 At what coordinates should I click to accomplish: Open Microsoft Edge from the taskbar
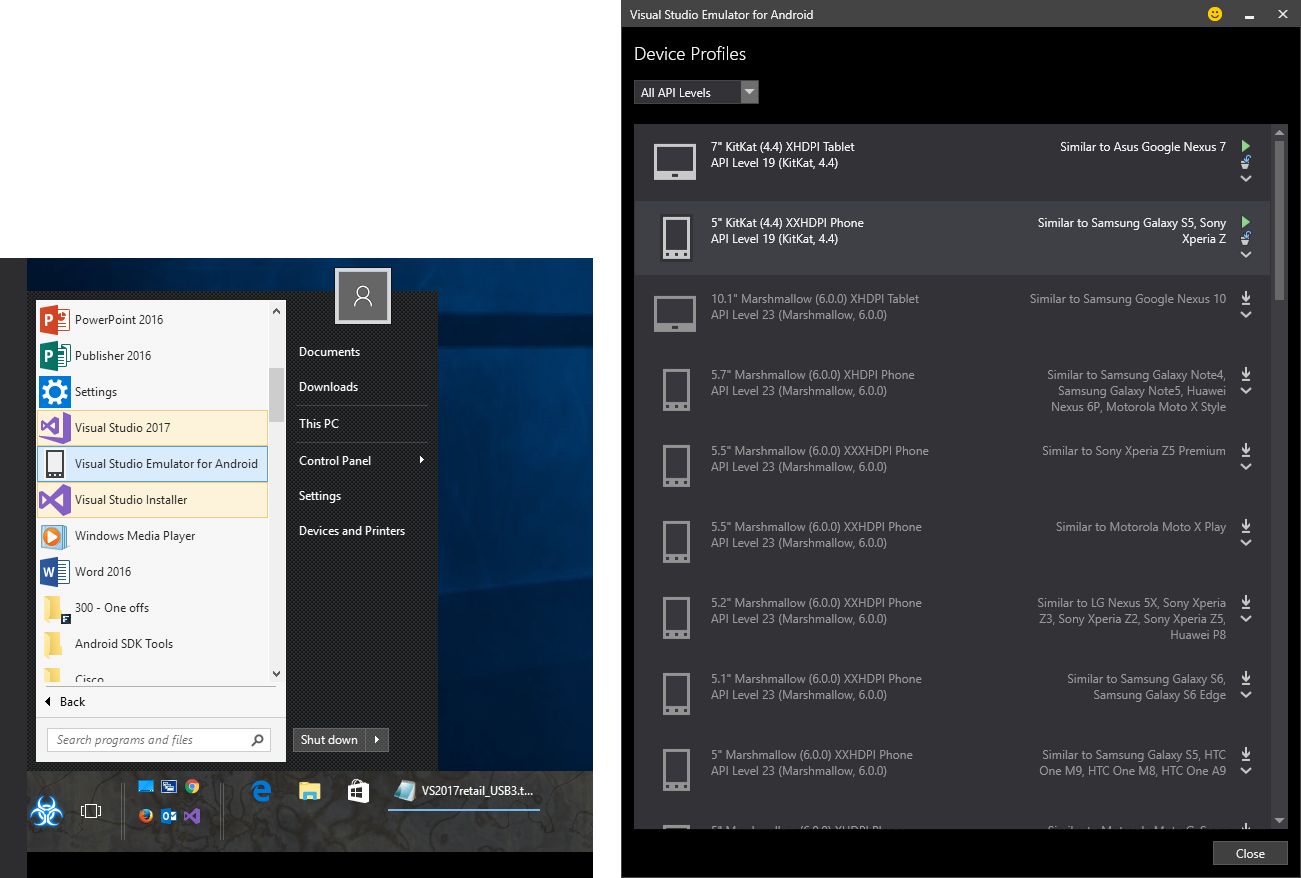[x=262, y=791]
